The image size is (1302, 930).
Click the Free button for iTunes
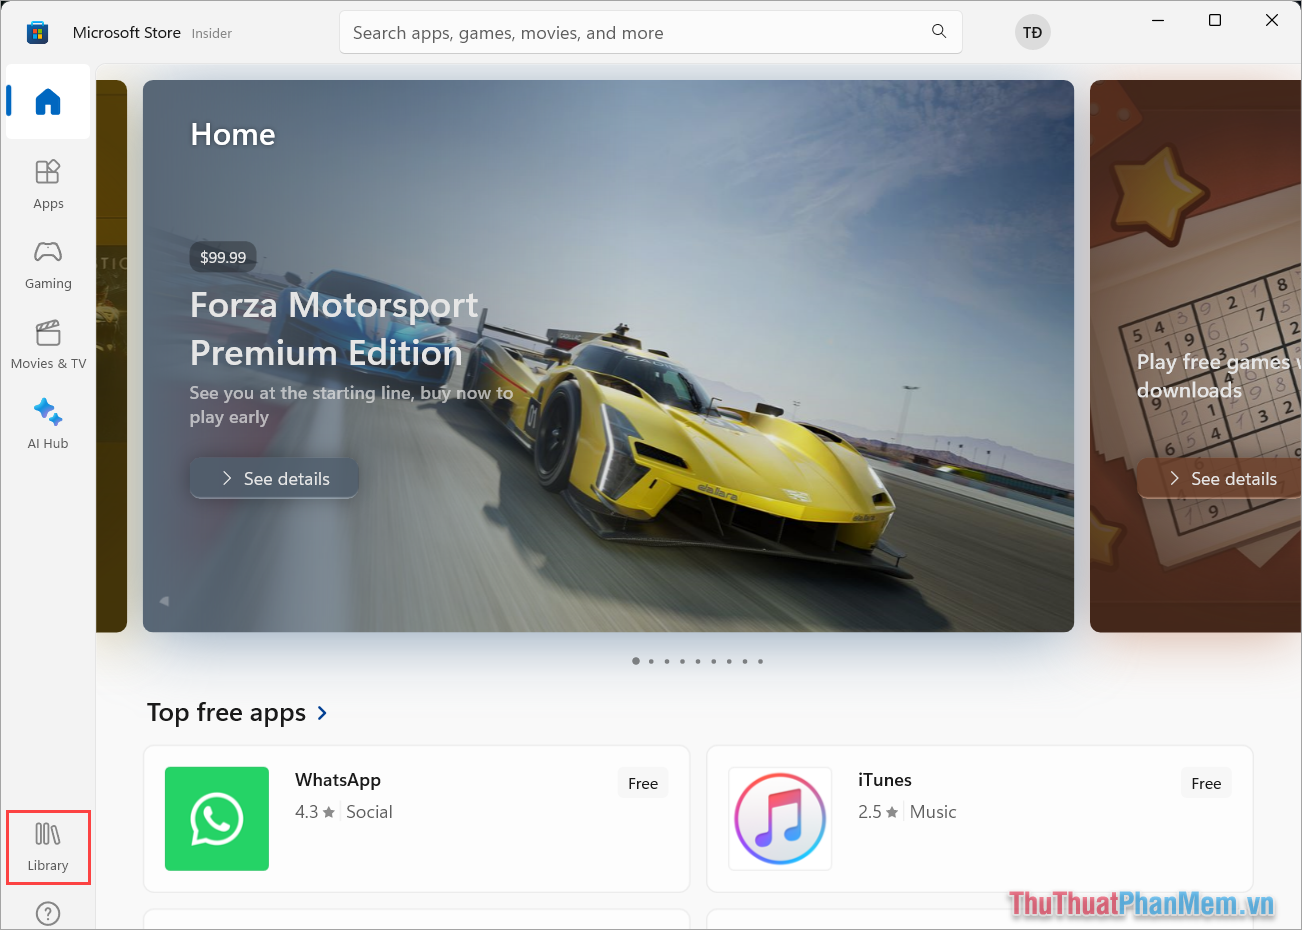[1205, 784]
